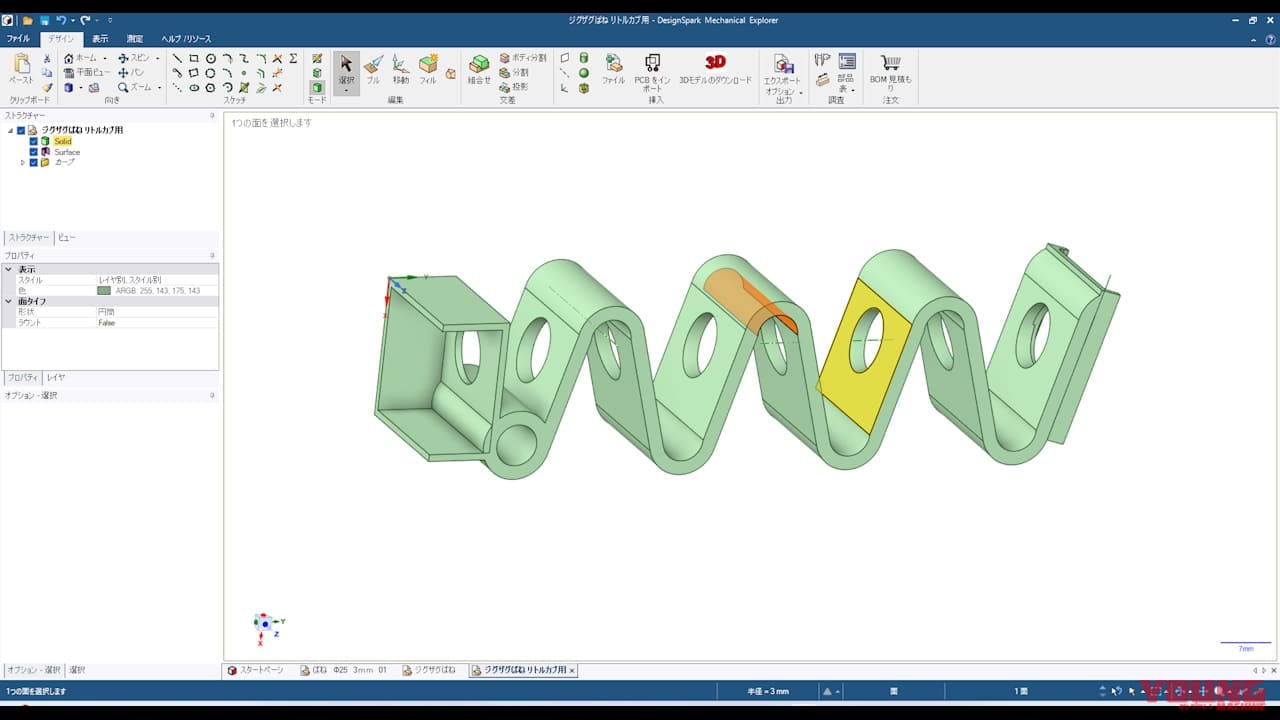The width and height of the screenshot is (1280, 720).
Task: Choose the フィル (Fill) tool
Action: pos(428,68)
